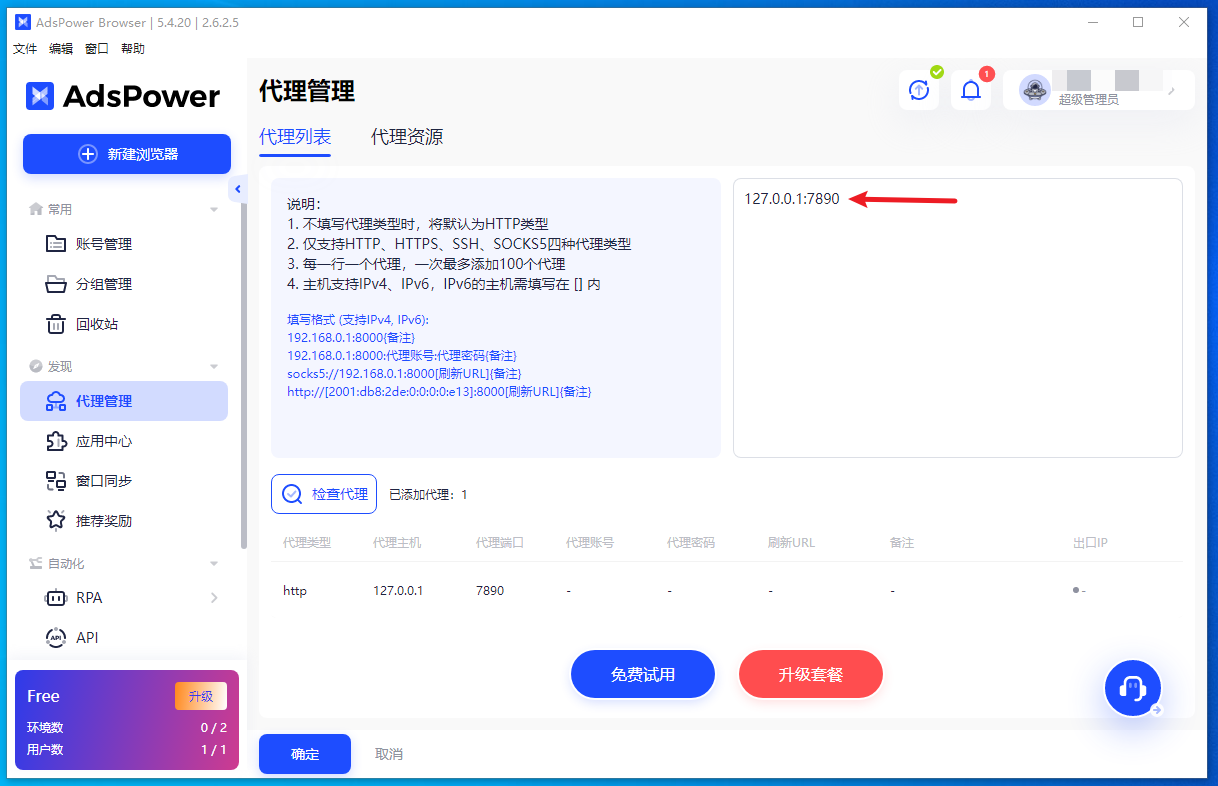1218x786 pixels.
Task: Collapse the 发现 sidebar section
Action: click(213, 367)
